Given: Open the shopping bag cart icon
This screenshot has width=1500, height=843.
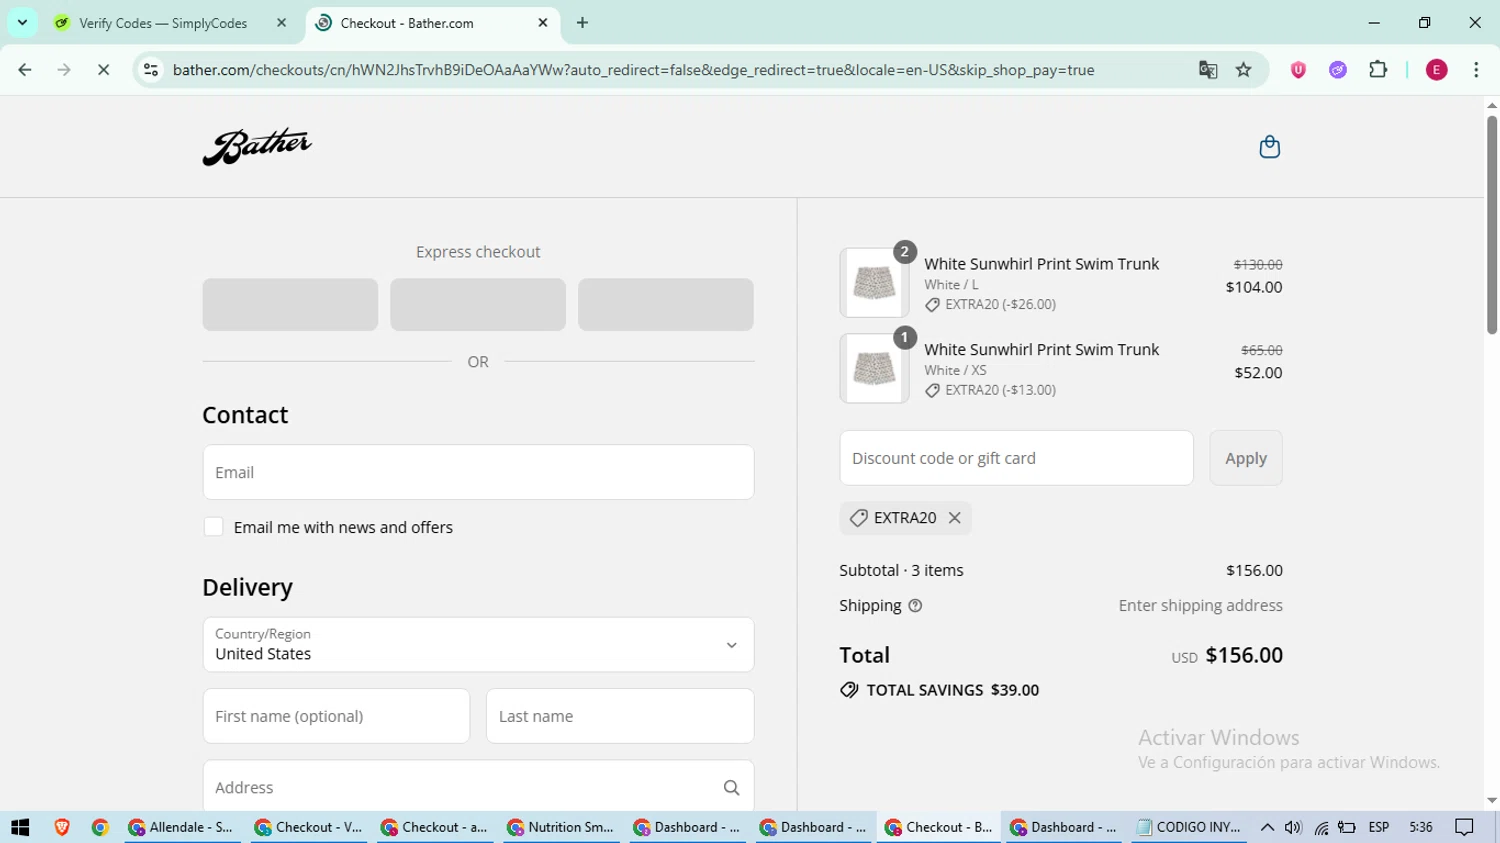Looking at the screenshot, I should pos(1269,147).
